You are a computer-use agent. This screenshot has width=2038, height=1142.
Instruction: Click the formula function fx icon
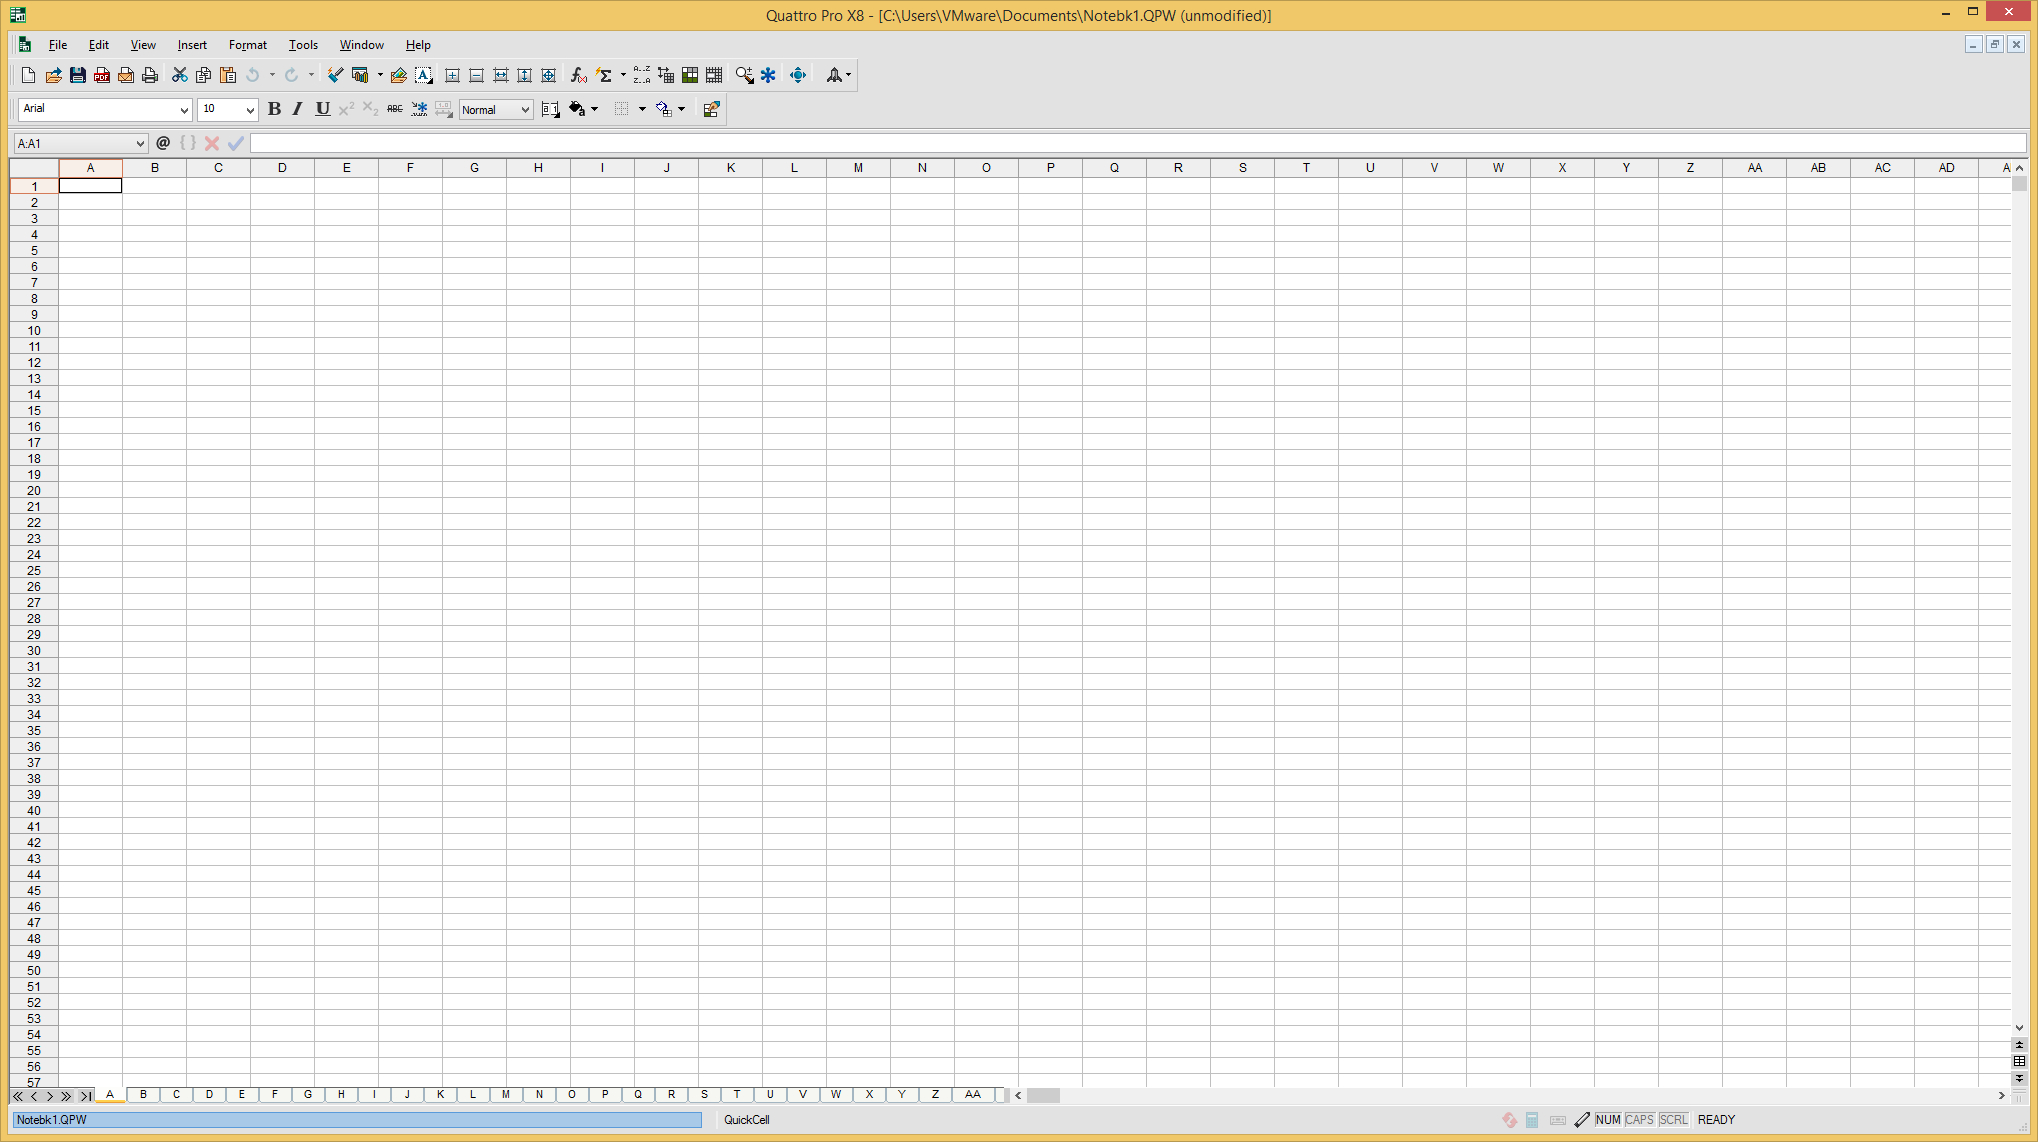tap(578, 75)
